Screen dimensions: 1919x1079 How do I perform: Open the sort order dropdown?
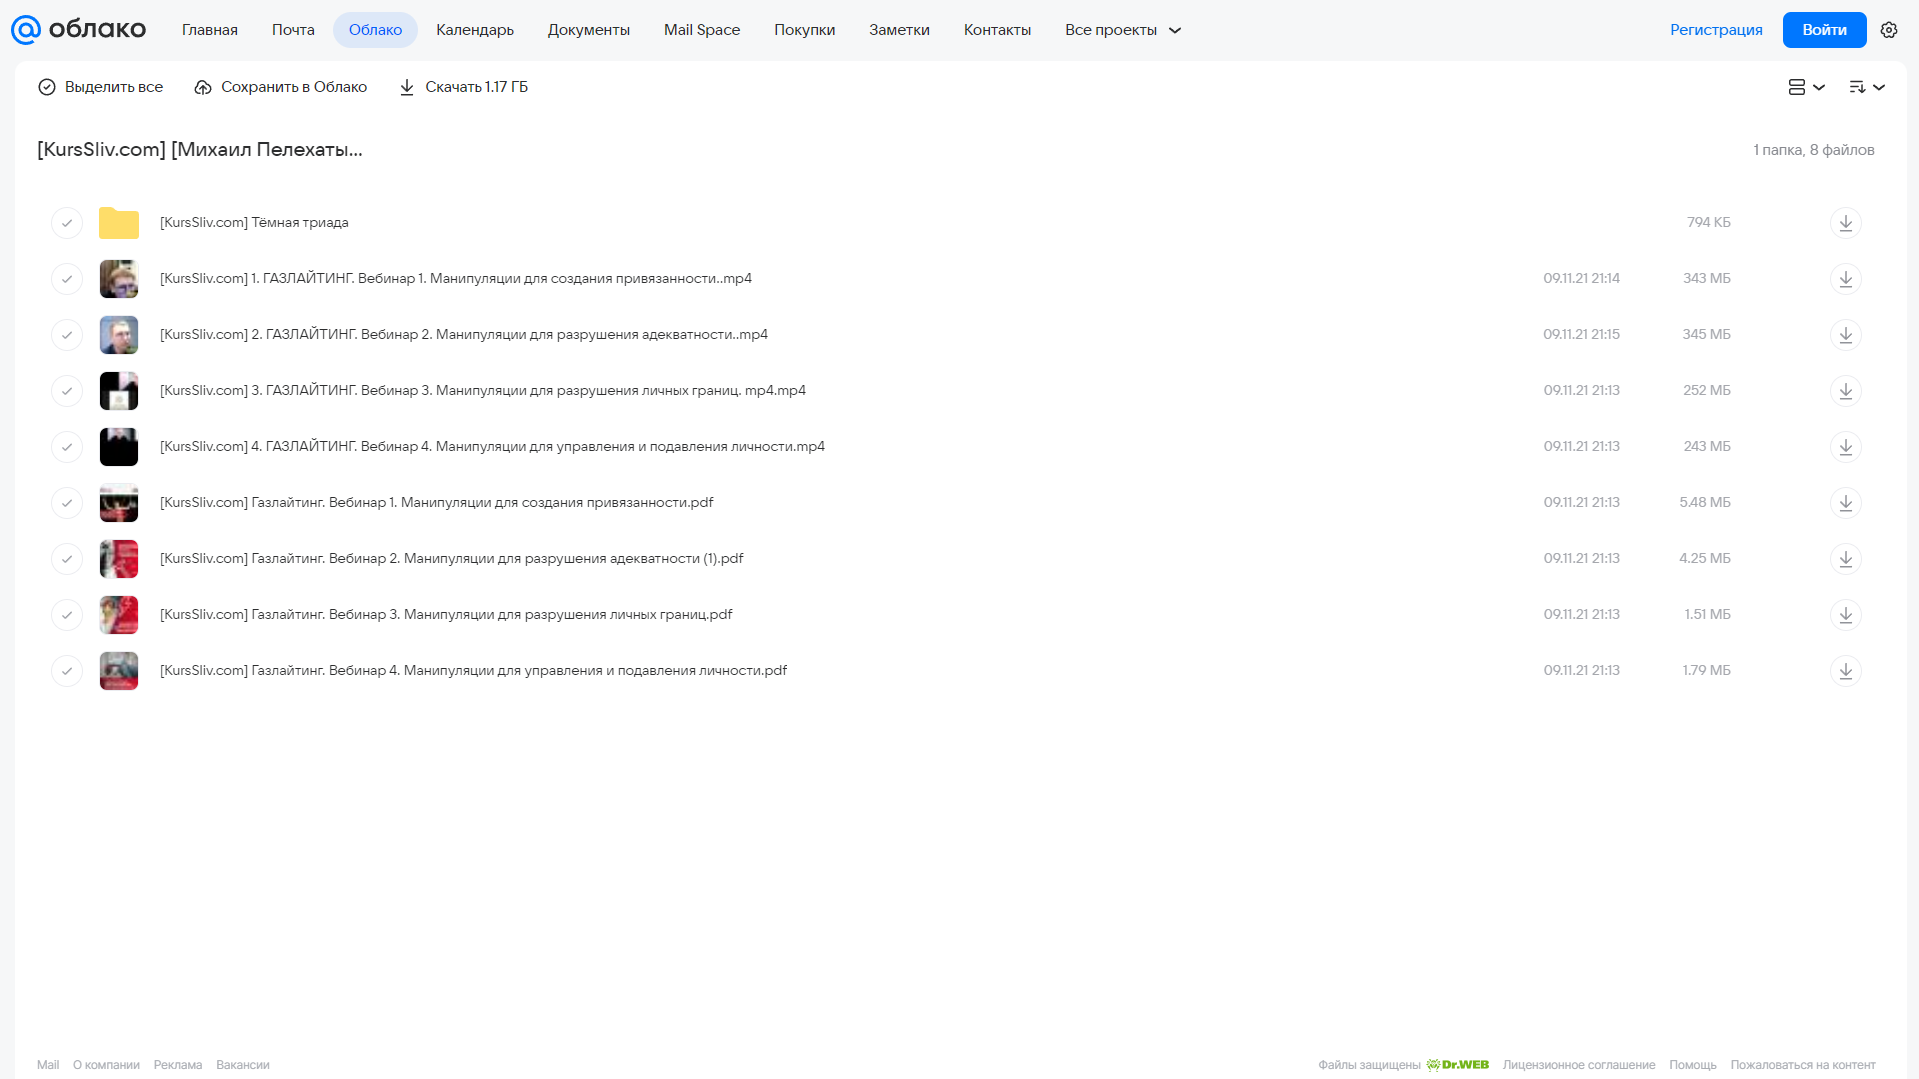point(1866,87)
